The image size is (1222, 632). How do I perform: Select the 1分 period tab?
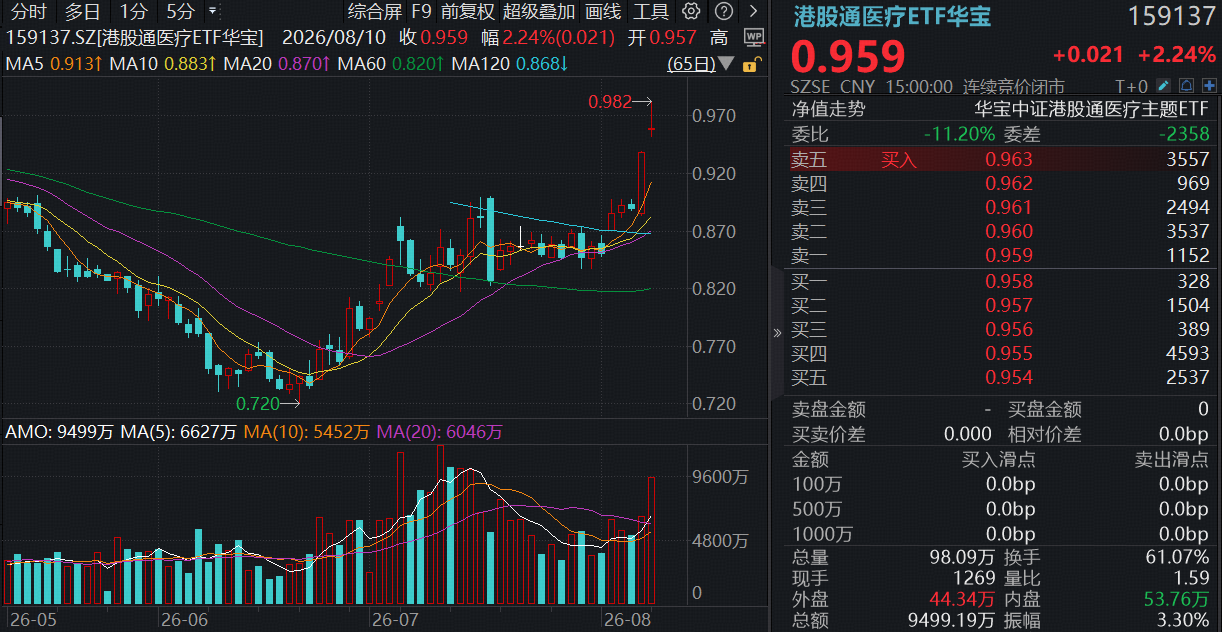(132, 12)
